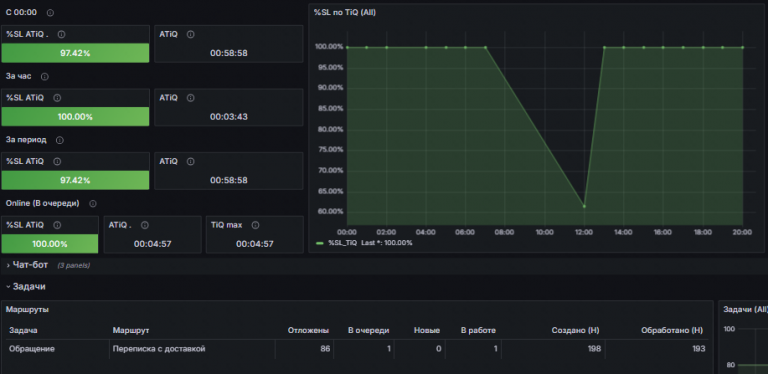This screenshot has width=768, height=374.
Task: Click the Last *: 100.00% legend value
Action: tap(387, 243)
